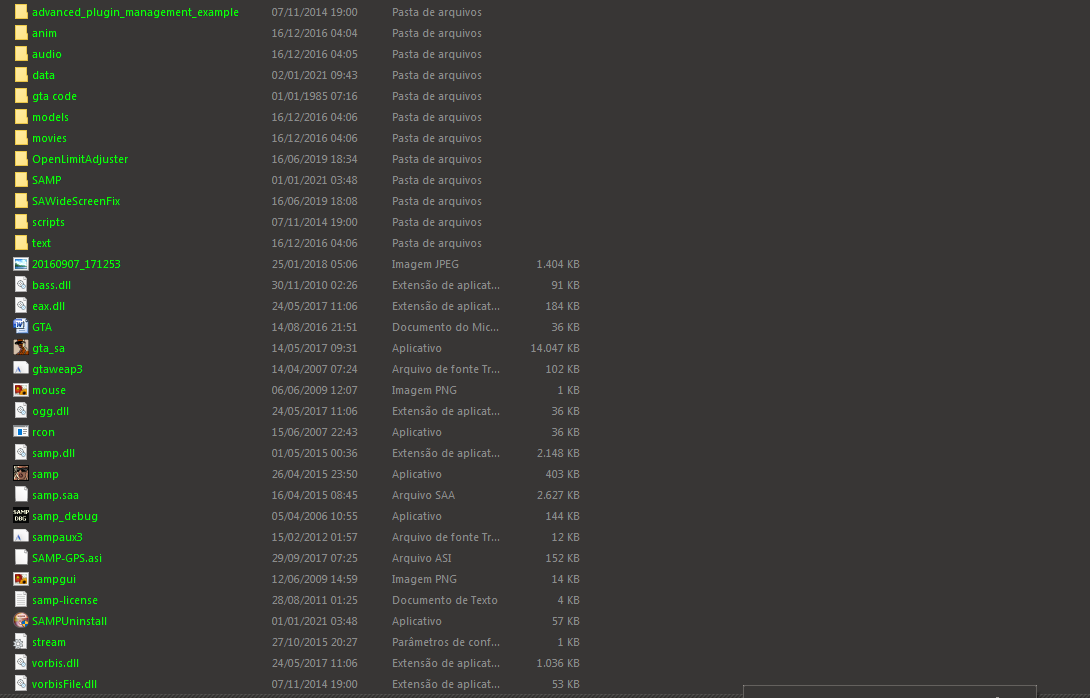Click the 14.047 KB size of gta_sa
Screen dimensions: 1090x698
pos(555,348)
